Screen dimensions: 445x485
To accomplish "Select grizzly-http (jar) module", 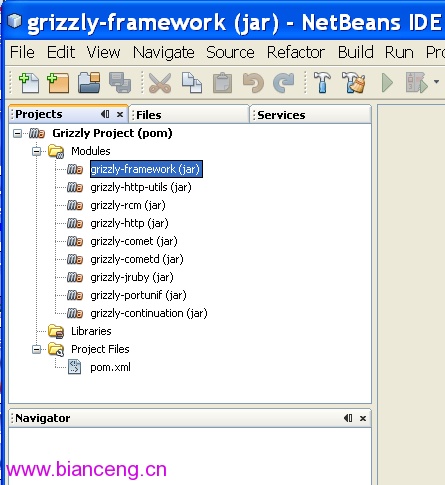I will point(129,223).
